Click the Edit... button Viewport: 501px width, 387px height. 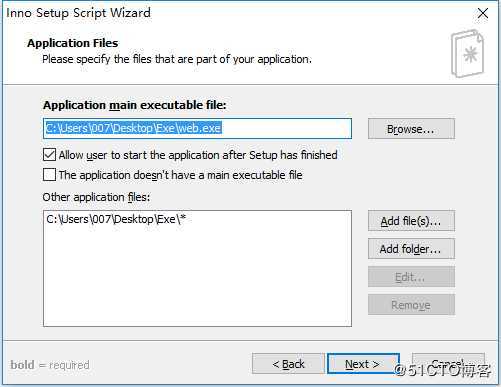click(x=411, y=277)
